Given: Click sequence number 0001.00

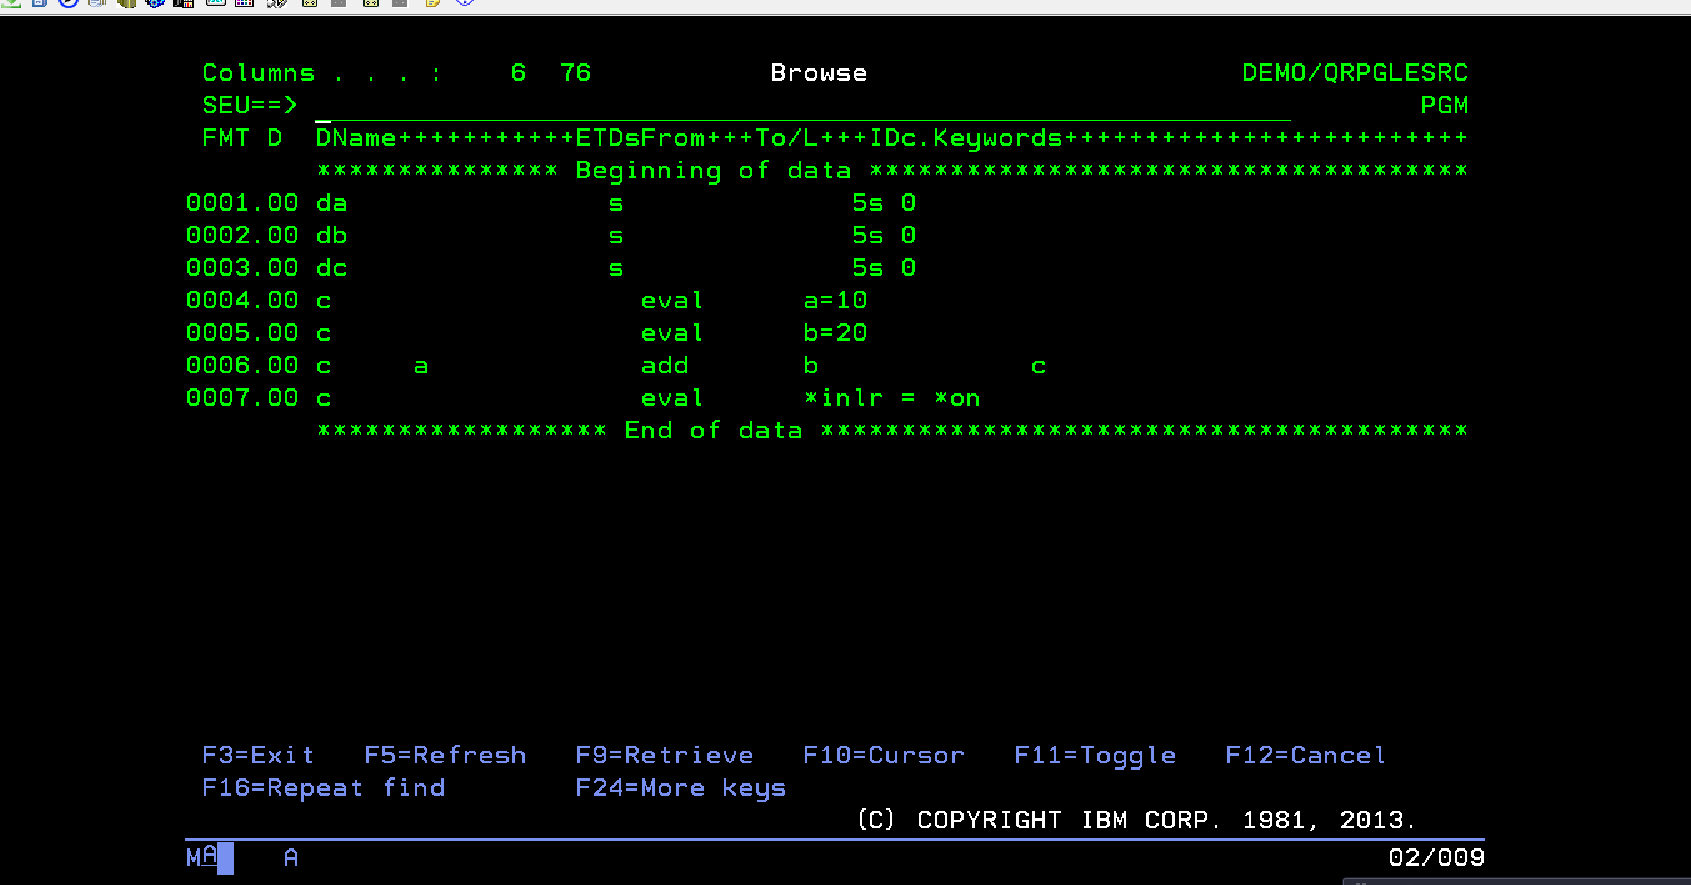Looking at the screenshot, I should [x=242, y=203].
